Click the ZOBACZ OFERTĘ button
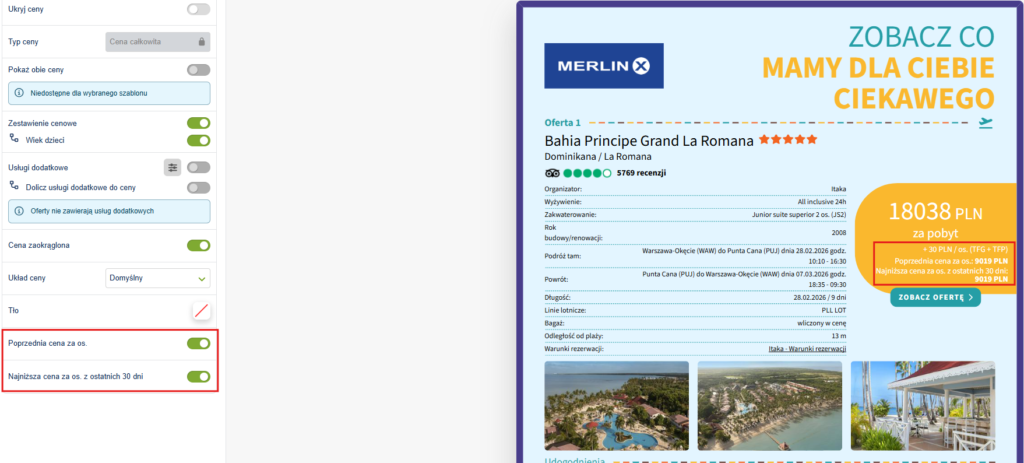Image resolution: width=1024 pixels, height=463 pixels. [935, 297]
